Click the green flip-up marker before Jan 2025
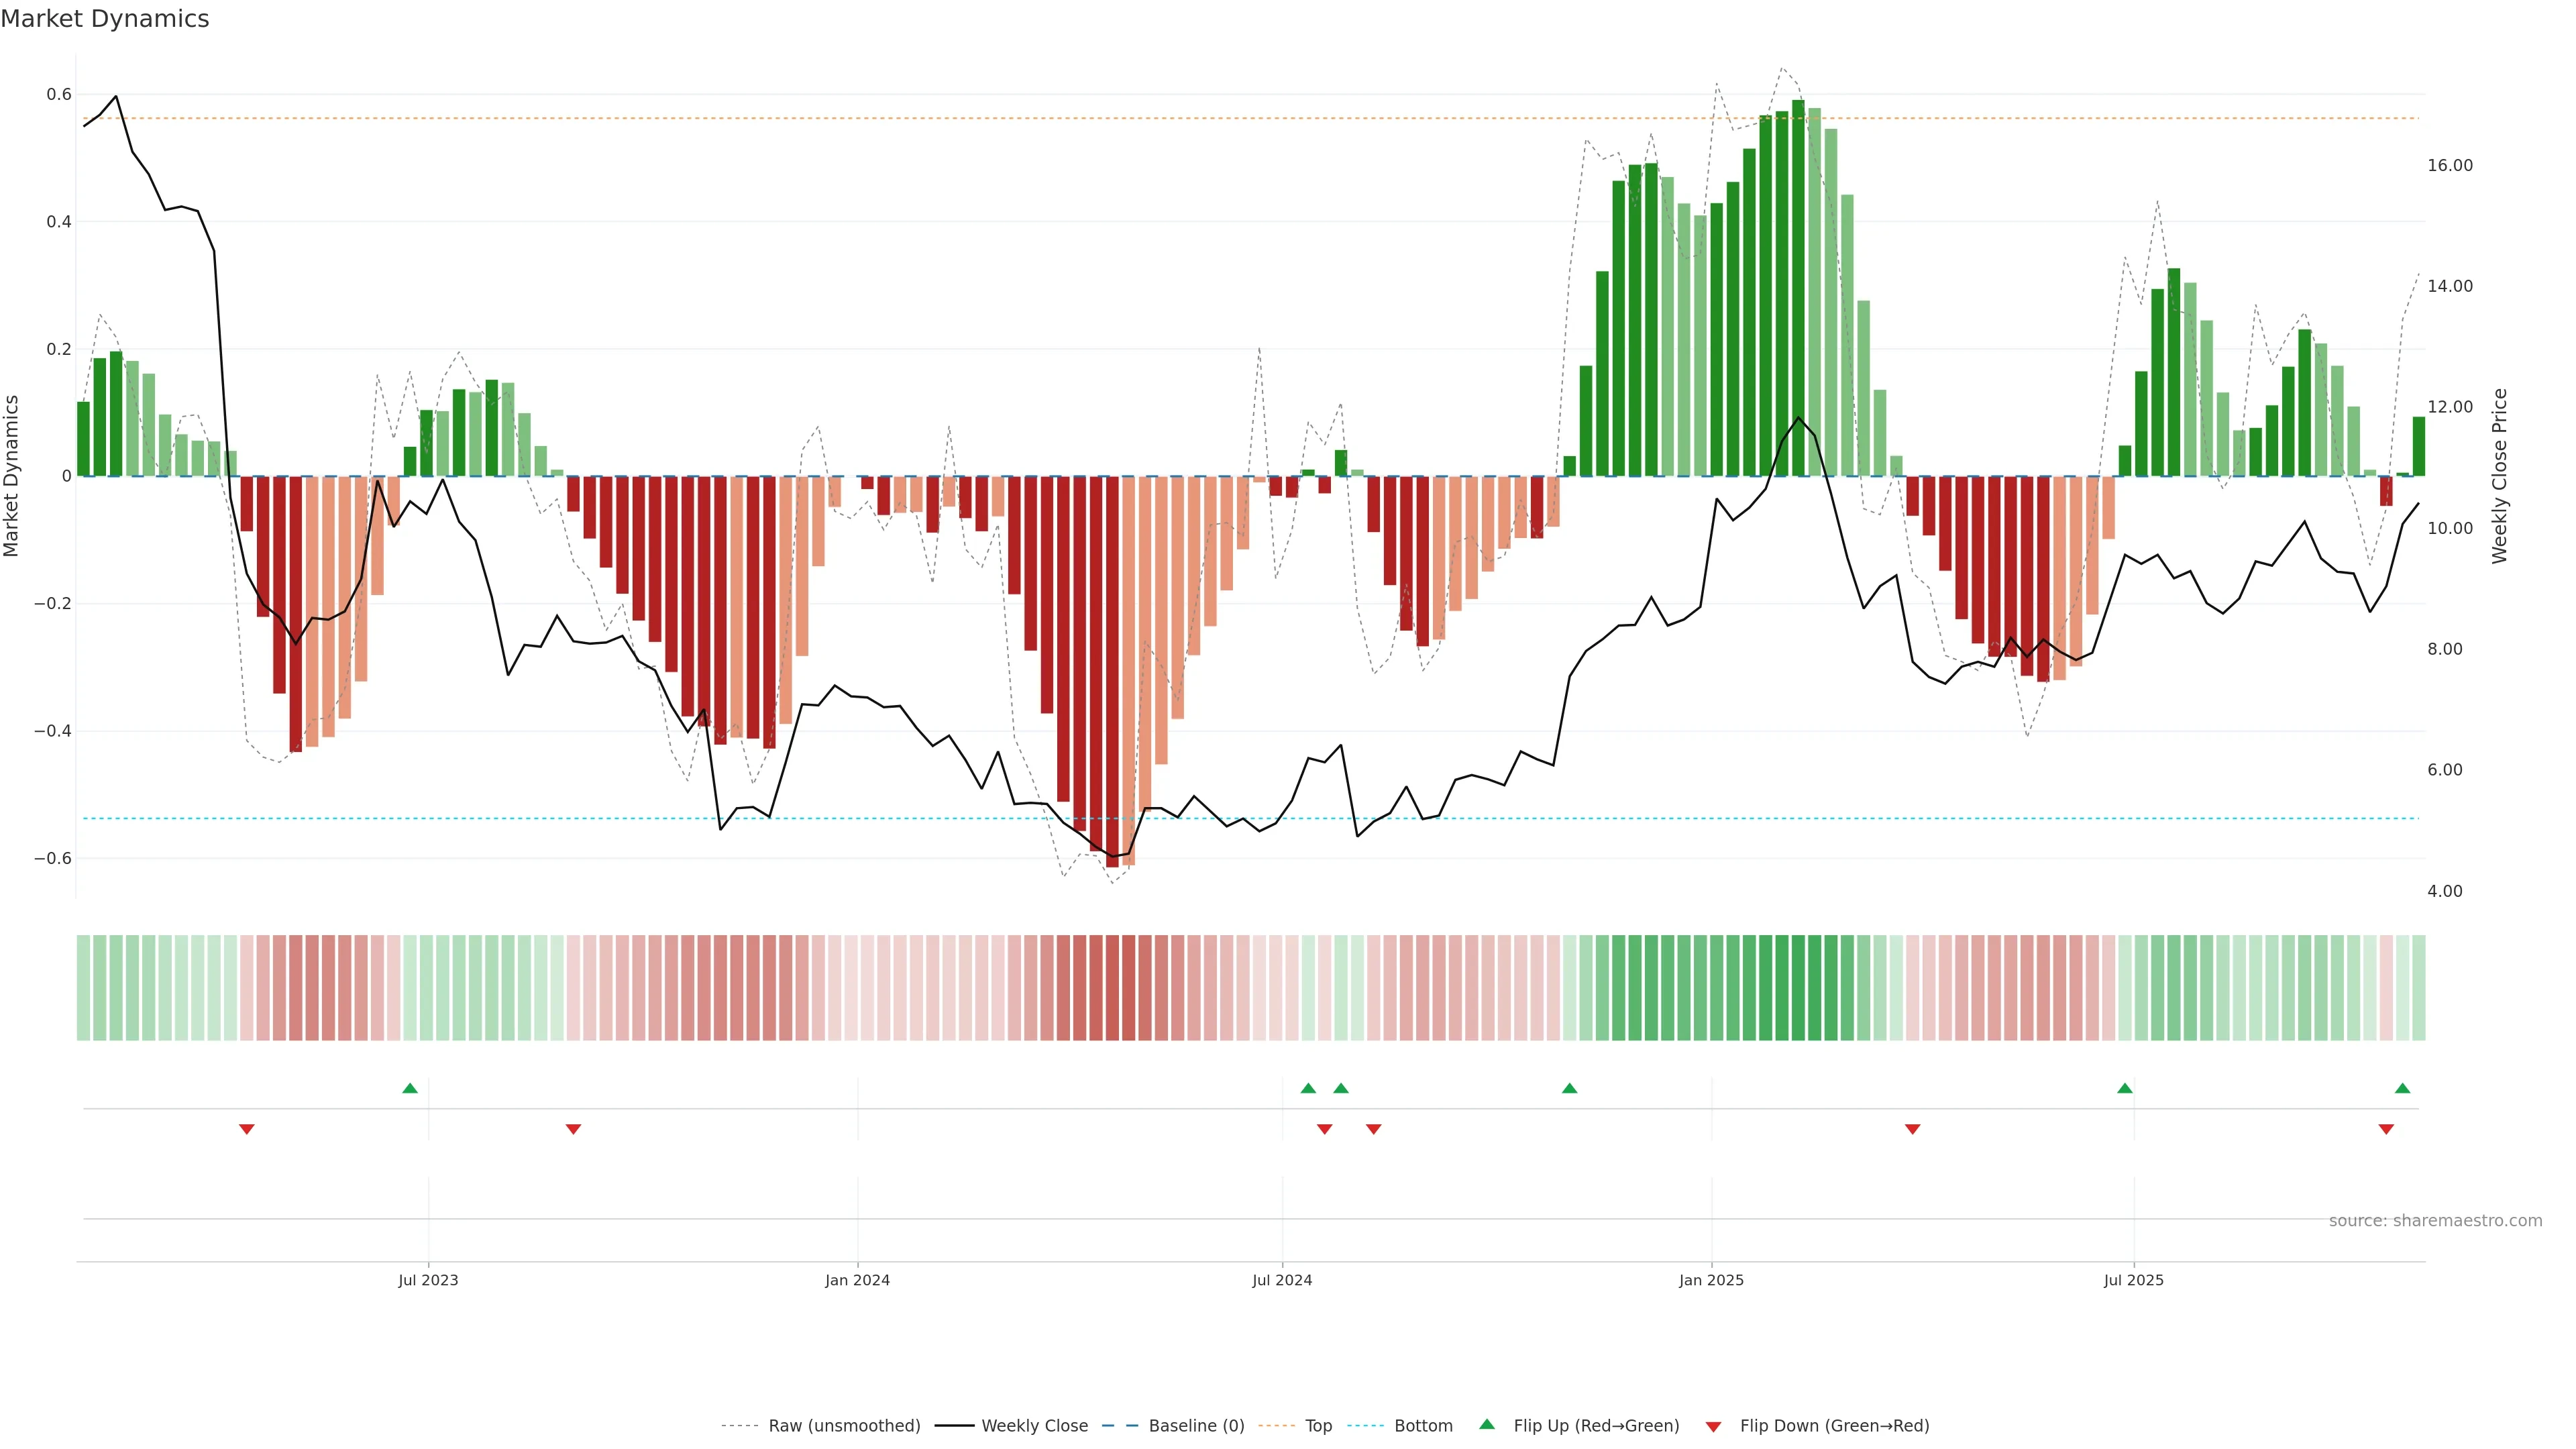This screenshot has height=1449, width=2576. click(1569, 1088)
